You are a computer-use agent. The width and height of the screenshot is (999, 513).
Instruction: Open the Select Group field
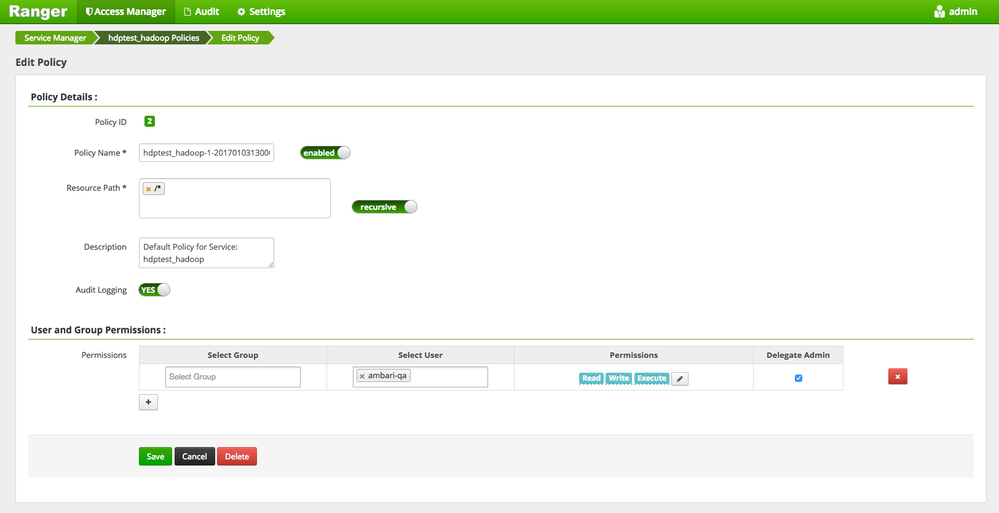pos(233,377)
